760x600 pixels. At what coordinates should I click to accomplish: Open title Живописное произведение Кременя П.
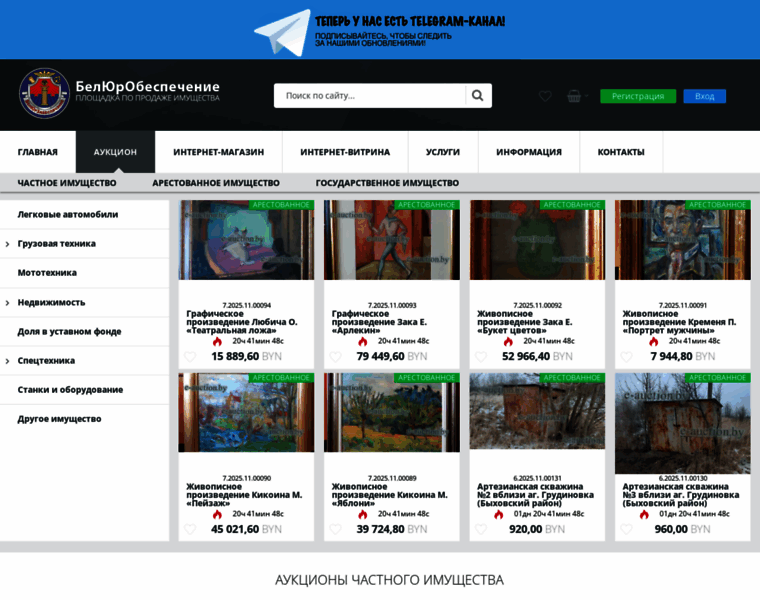679,322
